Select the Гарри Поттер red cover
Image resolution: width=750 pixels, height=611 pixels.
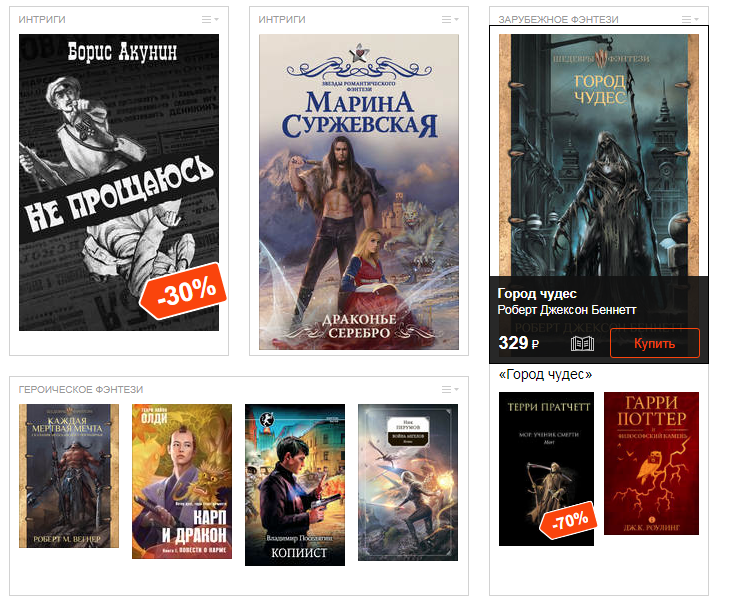(x=651, y=464)
